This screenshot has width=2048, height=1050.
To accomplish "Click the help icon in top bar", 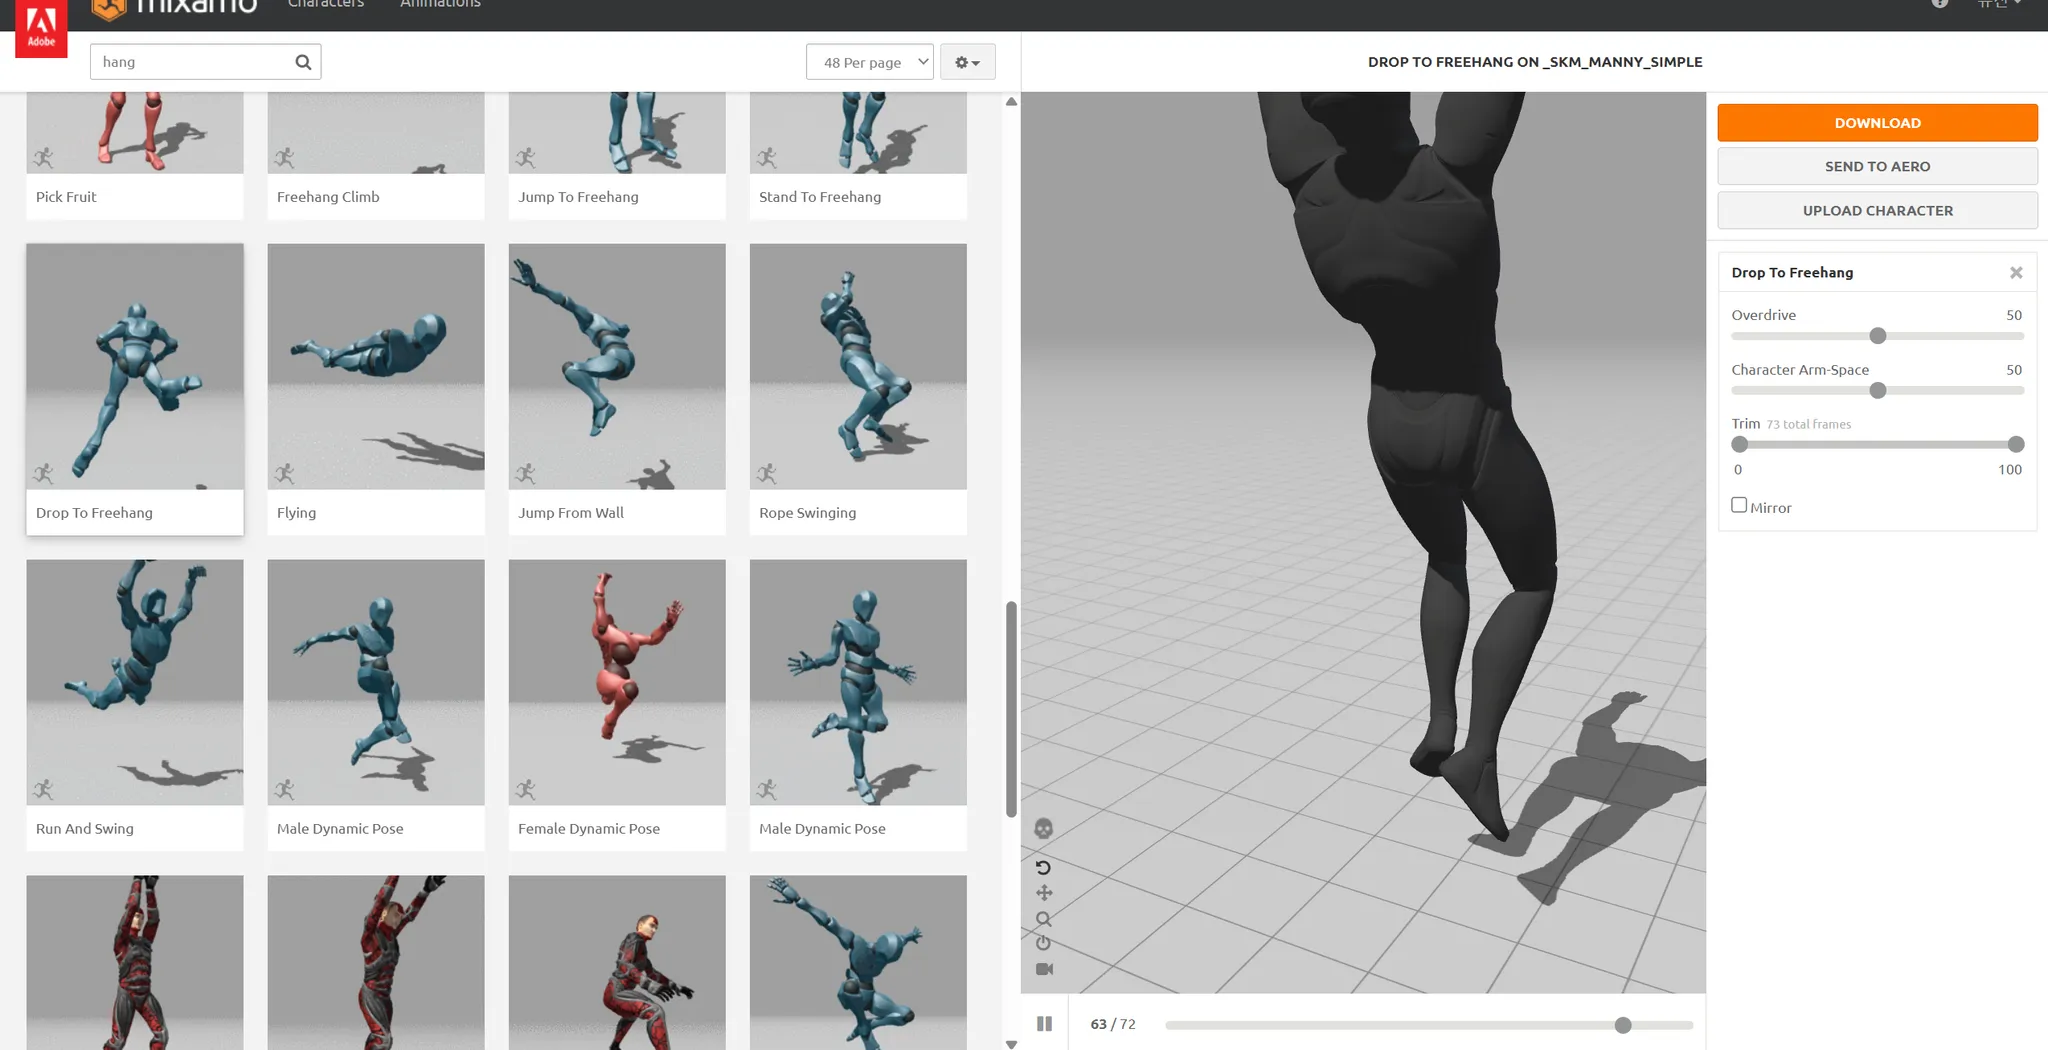I will click(1940, 3).
